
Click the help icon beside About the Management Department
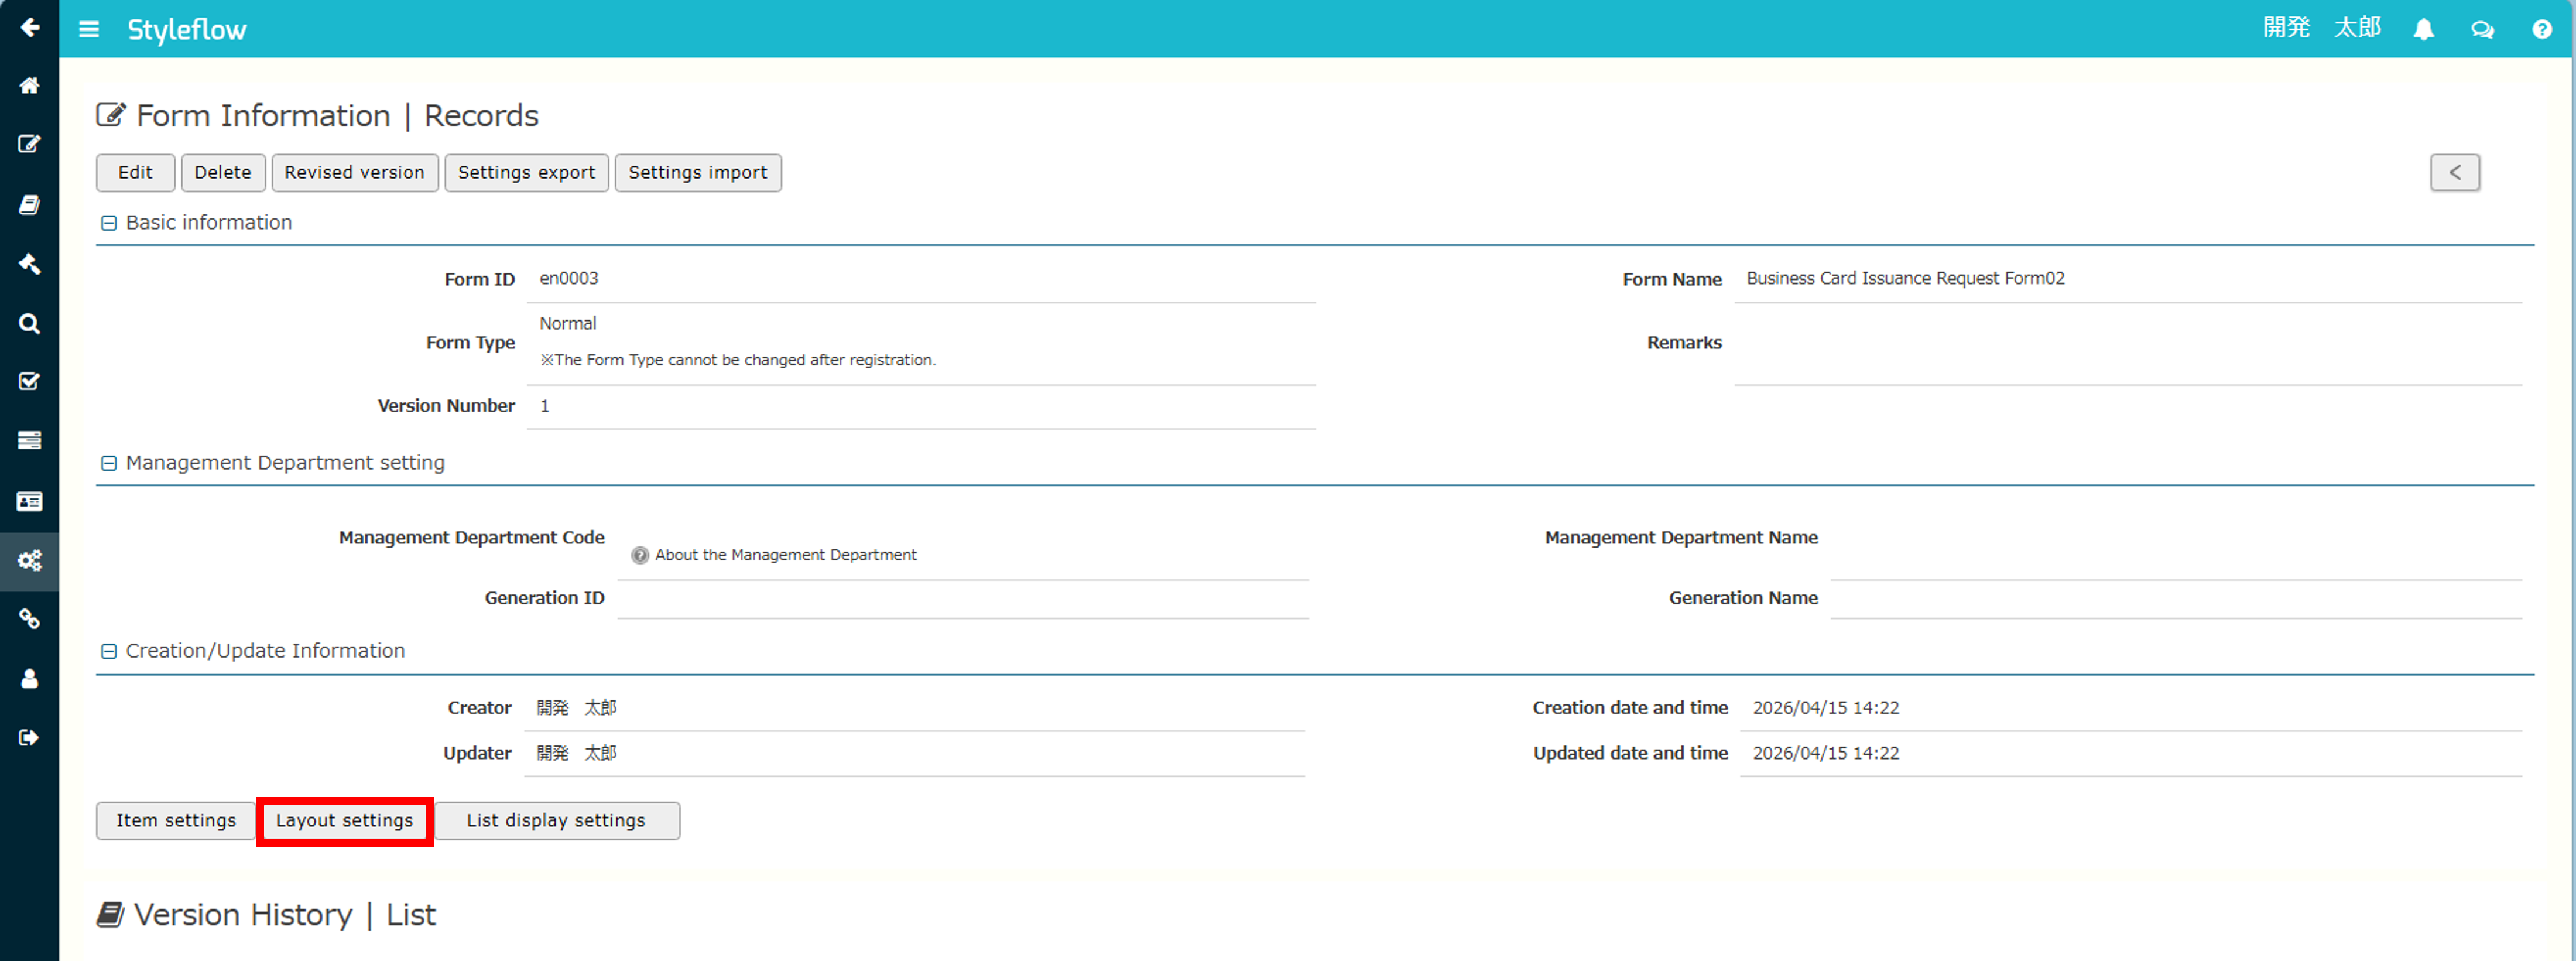point(640,555)
